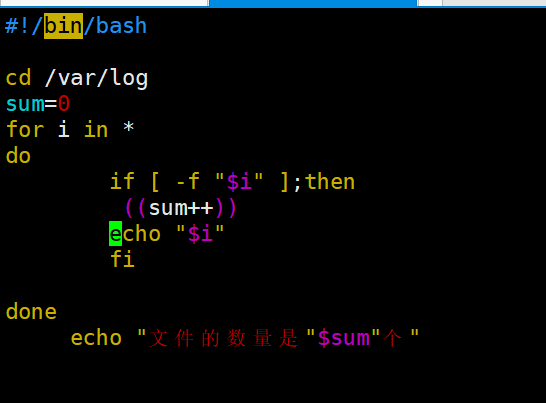
Task: Select the blue active tab at top
Action: point(313,3)
